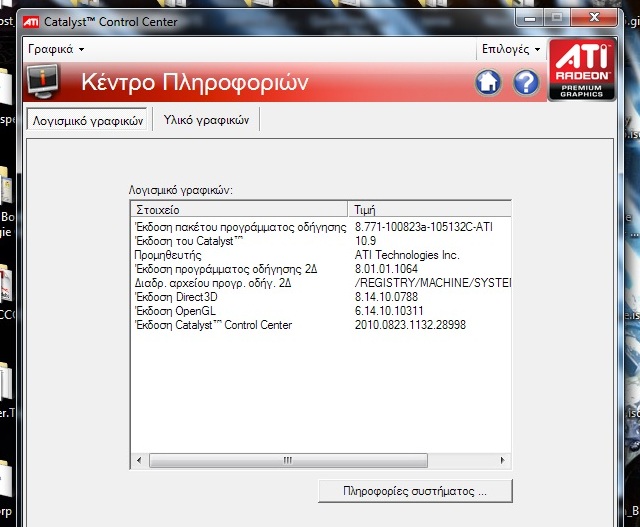Select the Διαδρ. αρχείου προγρ. οδήγ. 2Δ row
The width and height of the screenshot is (640, 527).
pos(321,283)
